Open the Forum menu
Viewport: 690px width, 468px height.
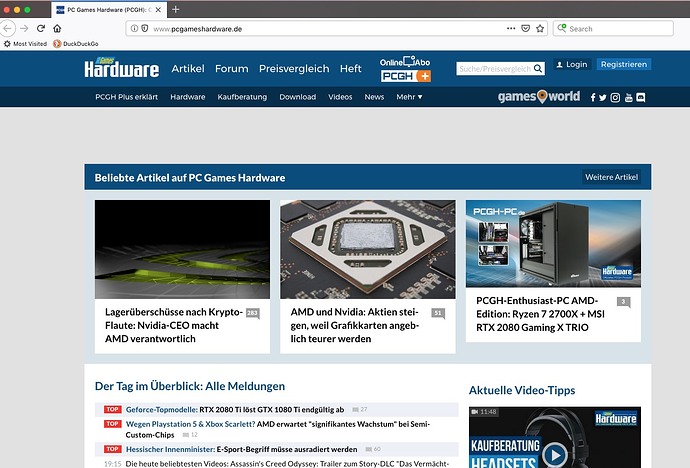pyautogui.click(x=231, y=69)
